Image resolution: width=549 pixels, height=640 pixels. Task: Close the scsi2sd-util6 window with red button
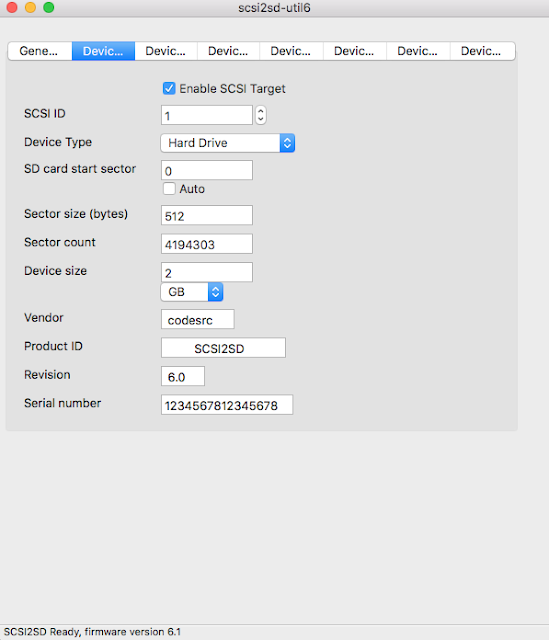pyautogui.click(x=12, y=8)
